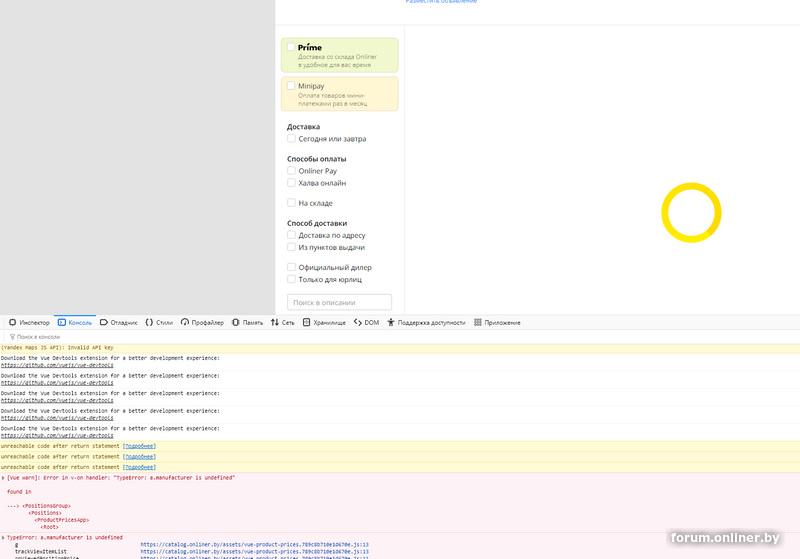
Task: Check the Халва онлайн option
Action: click(291, 183)
